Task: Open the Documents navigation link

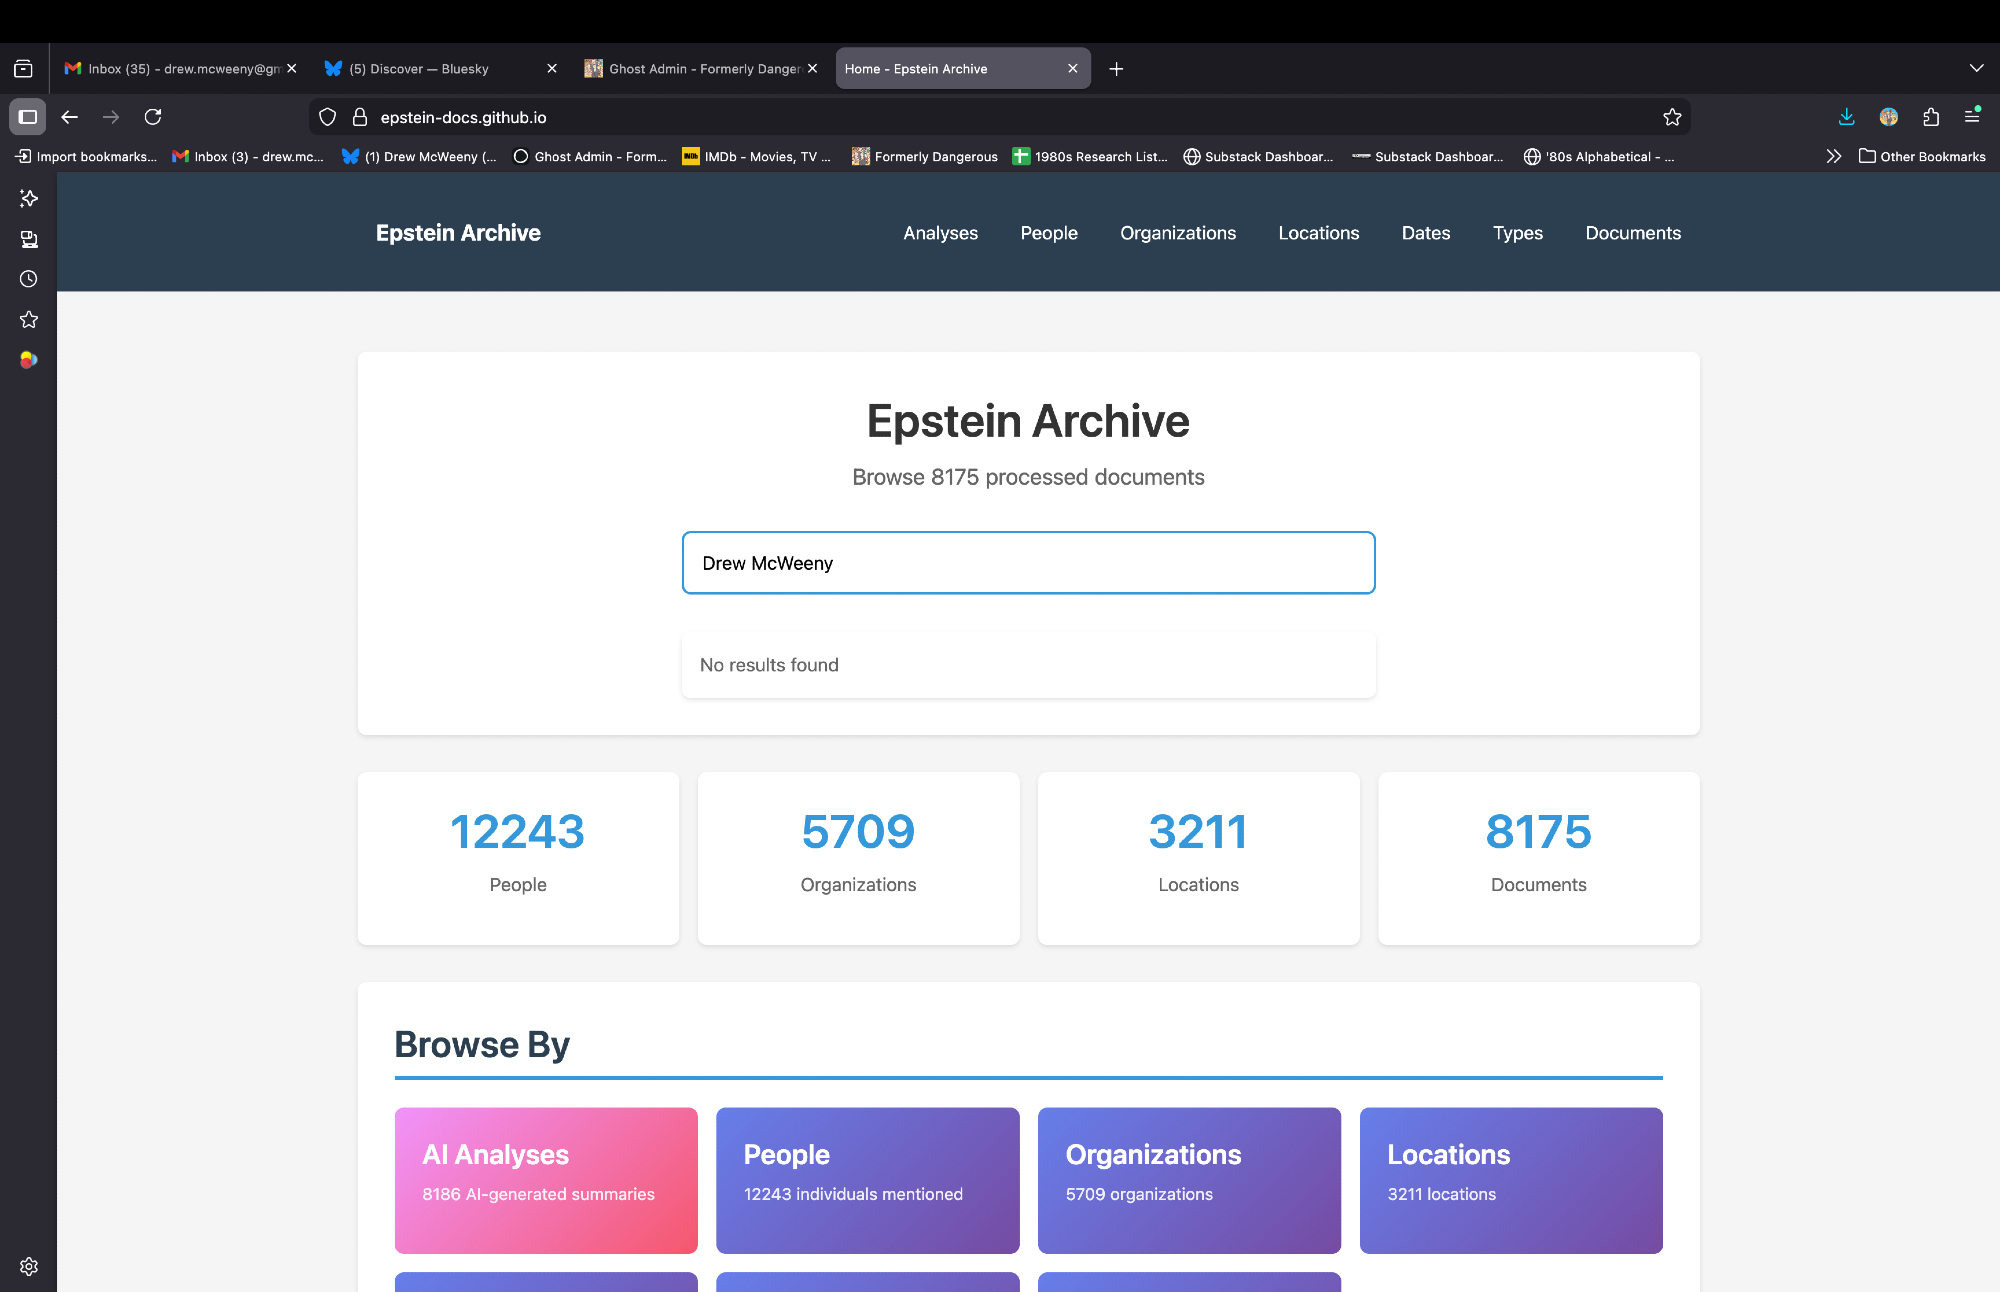Action: coord(1633,233)
